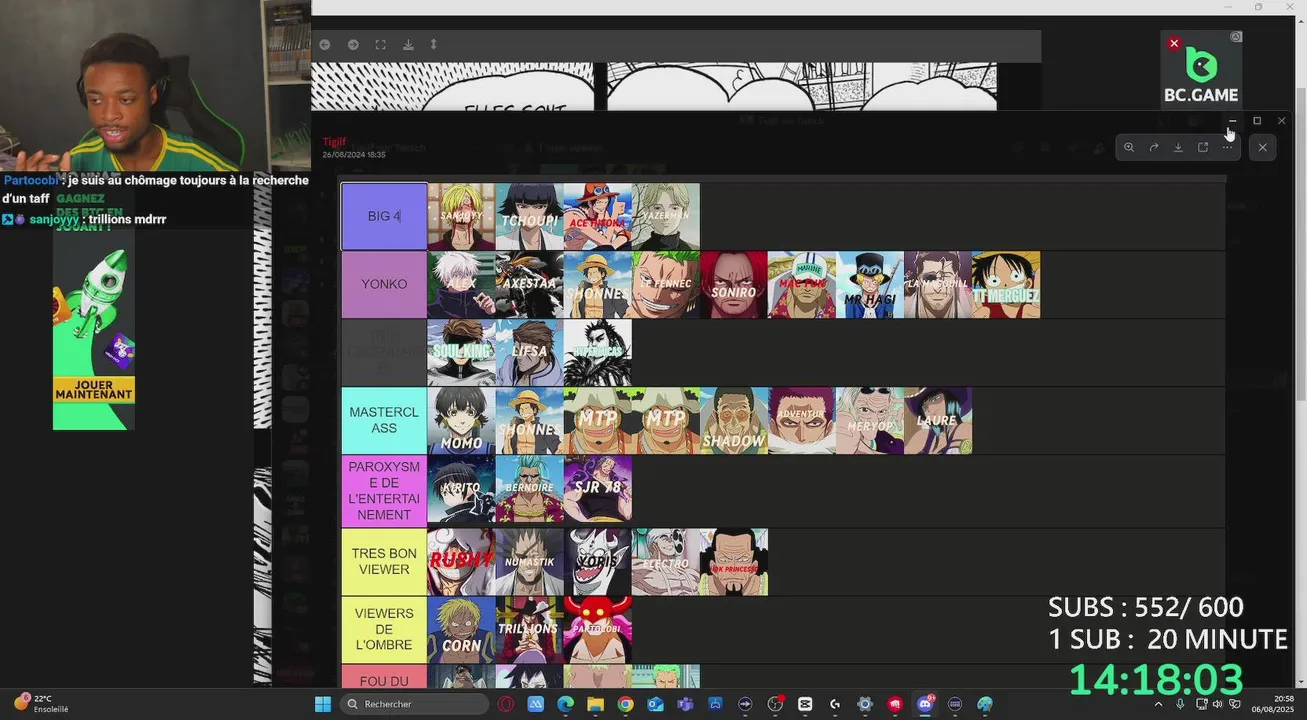Click the MOMO thumbnail in MASTERCLASS row
Screen dimensions: 1307x720
tap(461, 421)
